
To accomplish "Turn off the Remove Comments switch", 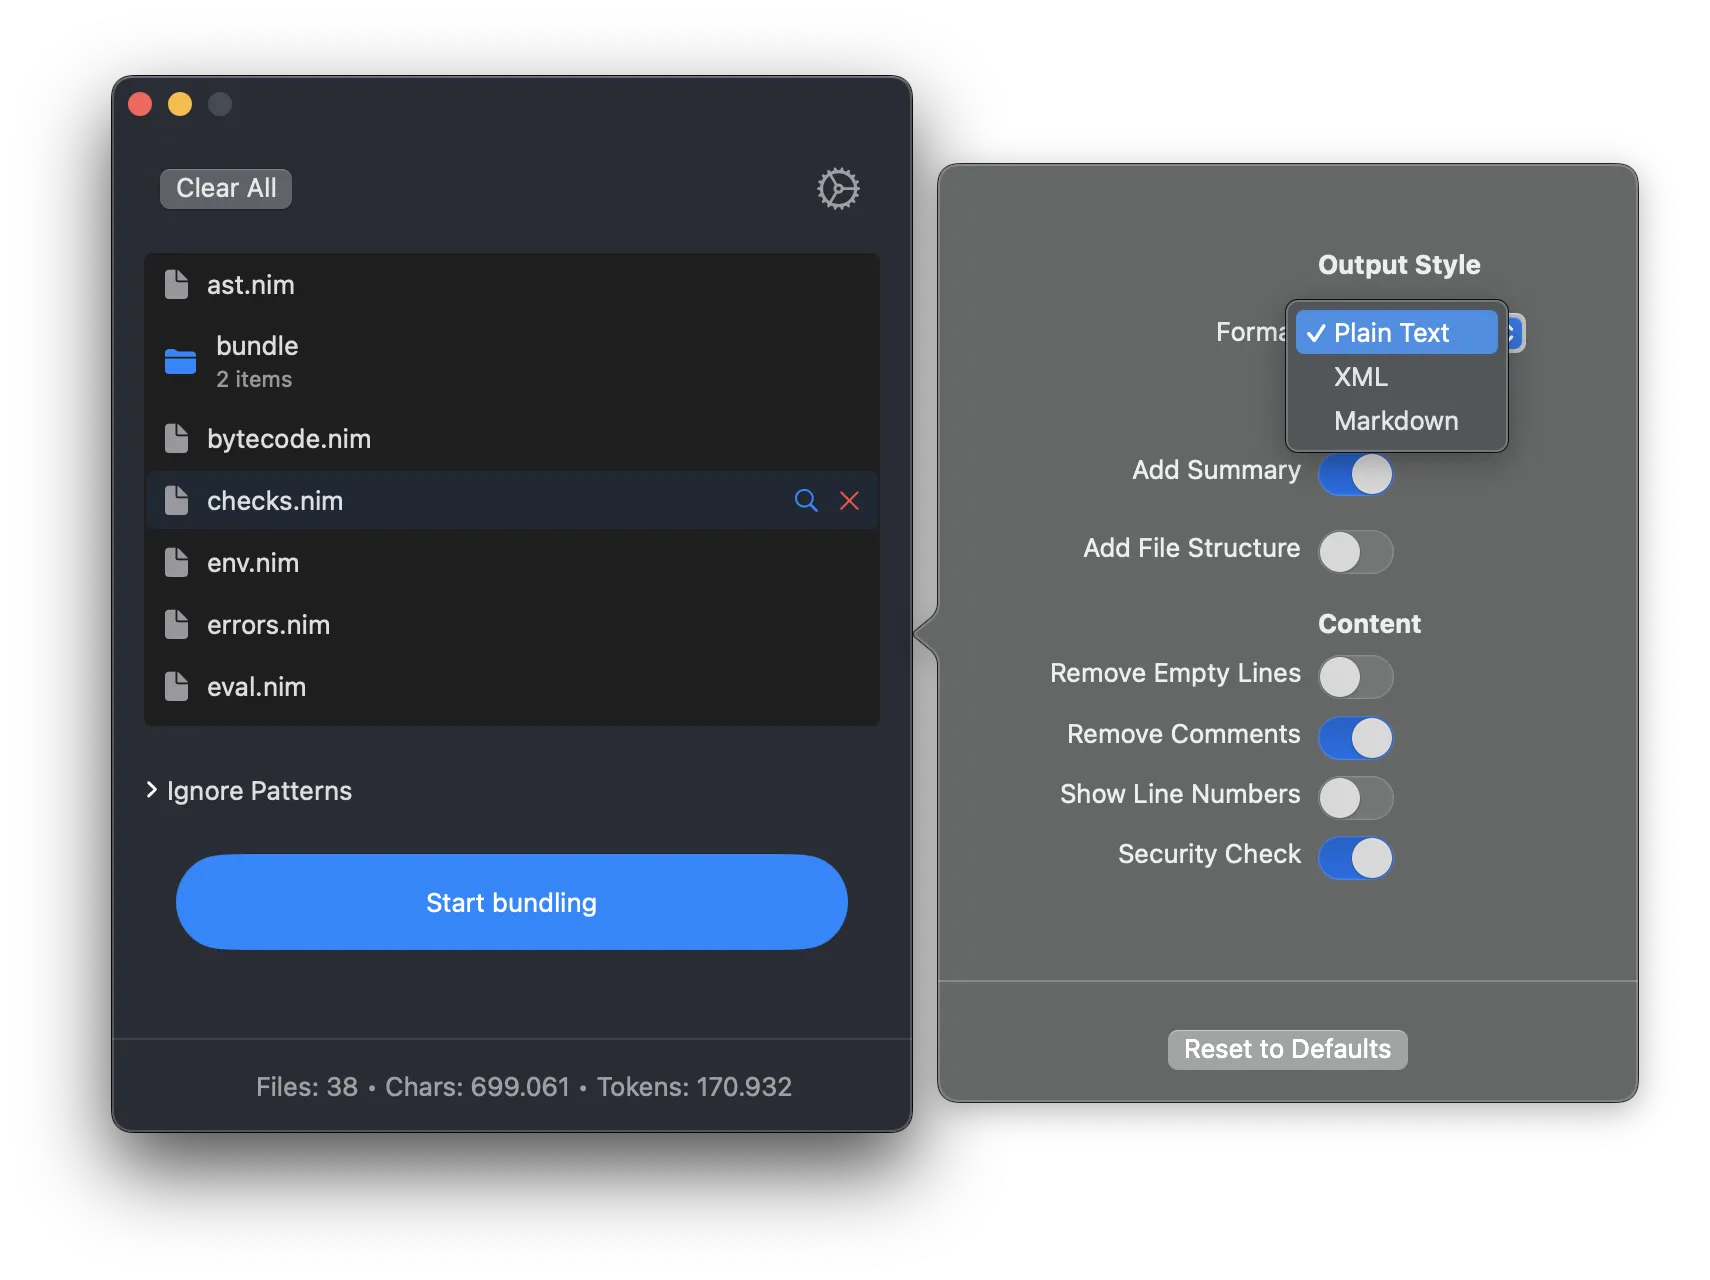I will click(x=1355, y=738).
